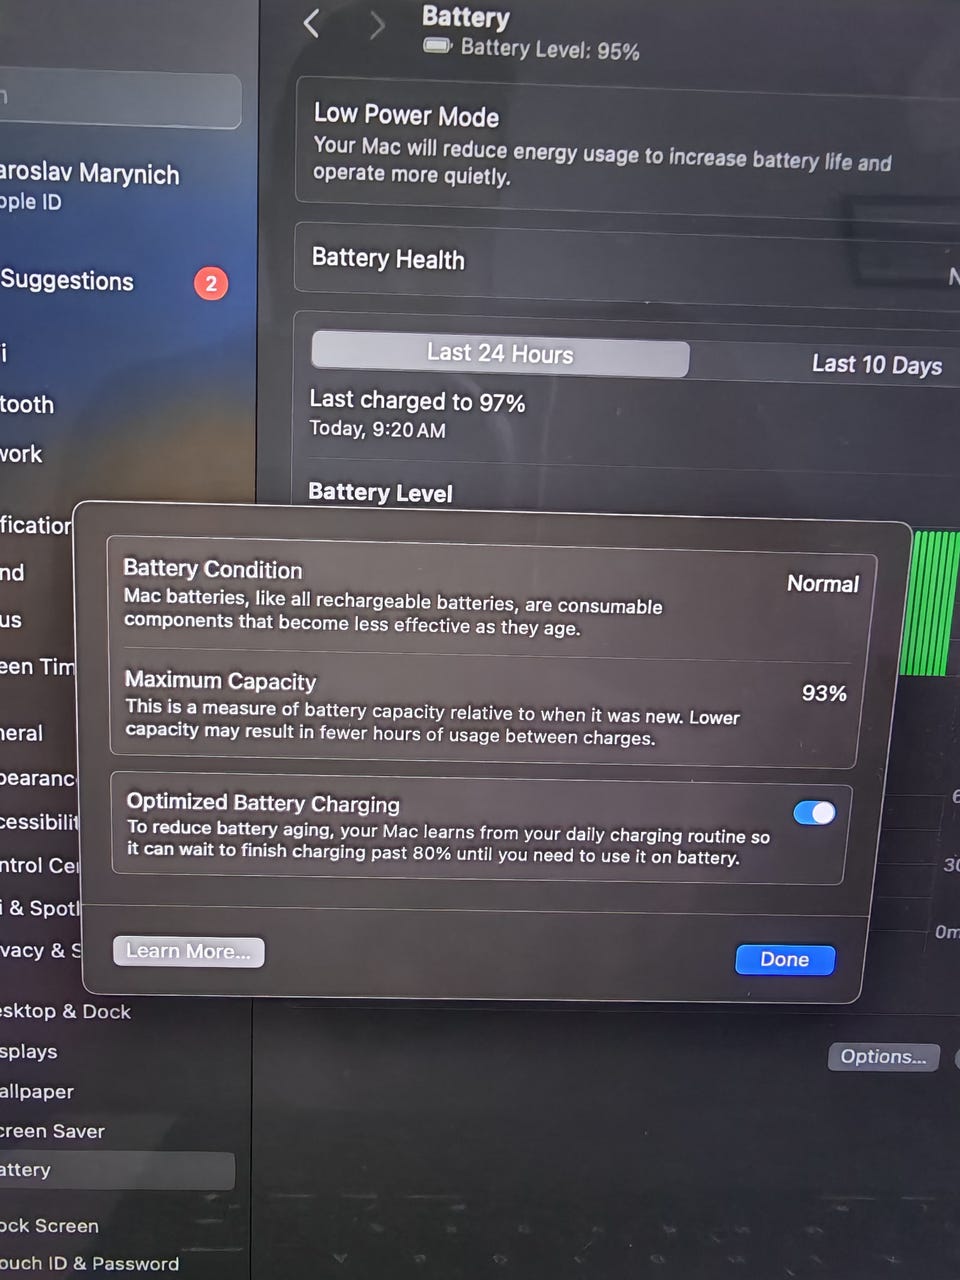960x1280 pixels.
Task: Click the Maximum Capacity heading
Action: click(220, 681)
